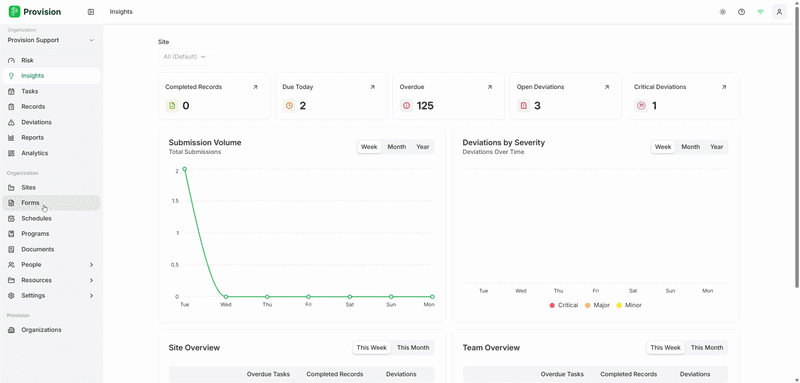Go to Risk page label
Screen dimensions: 800x383
coord(27,61)
